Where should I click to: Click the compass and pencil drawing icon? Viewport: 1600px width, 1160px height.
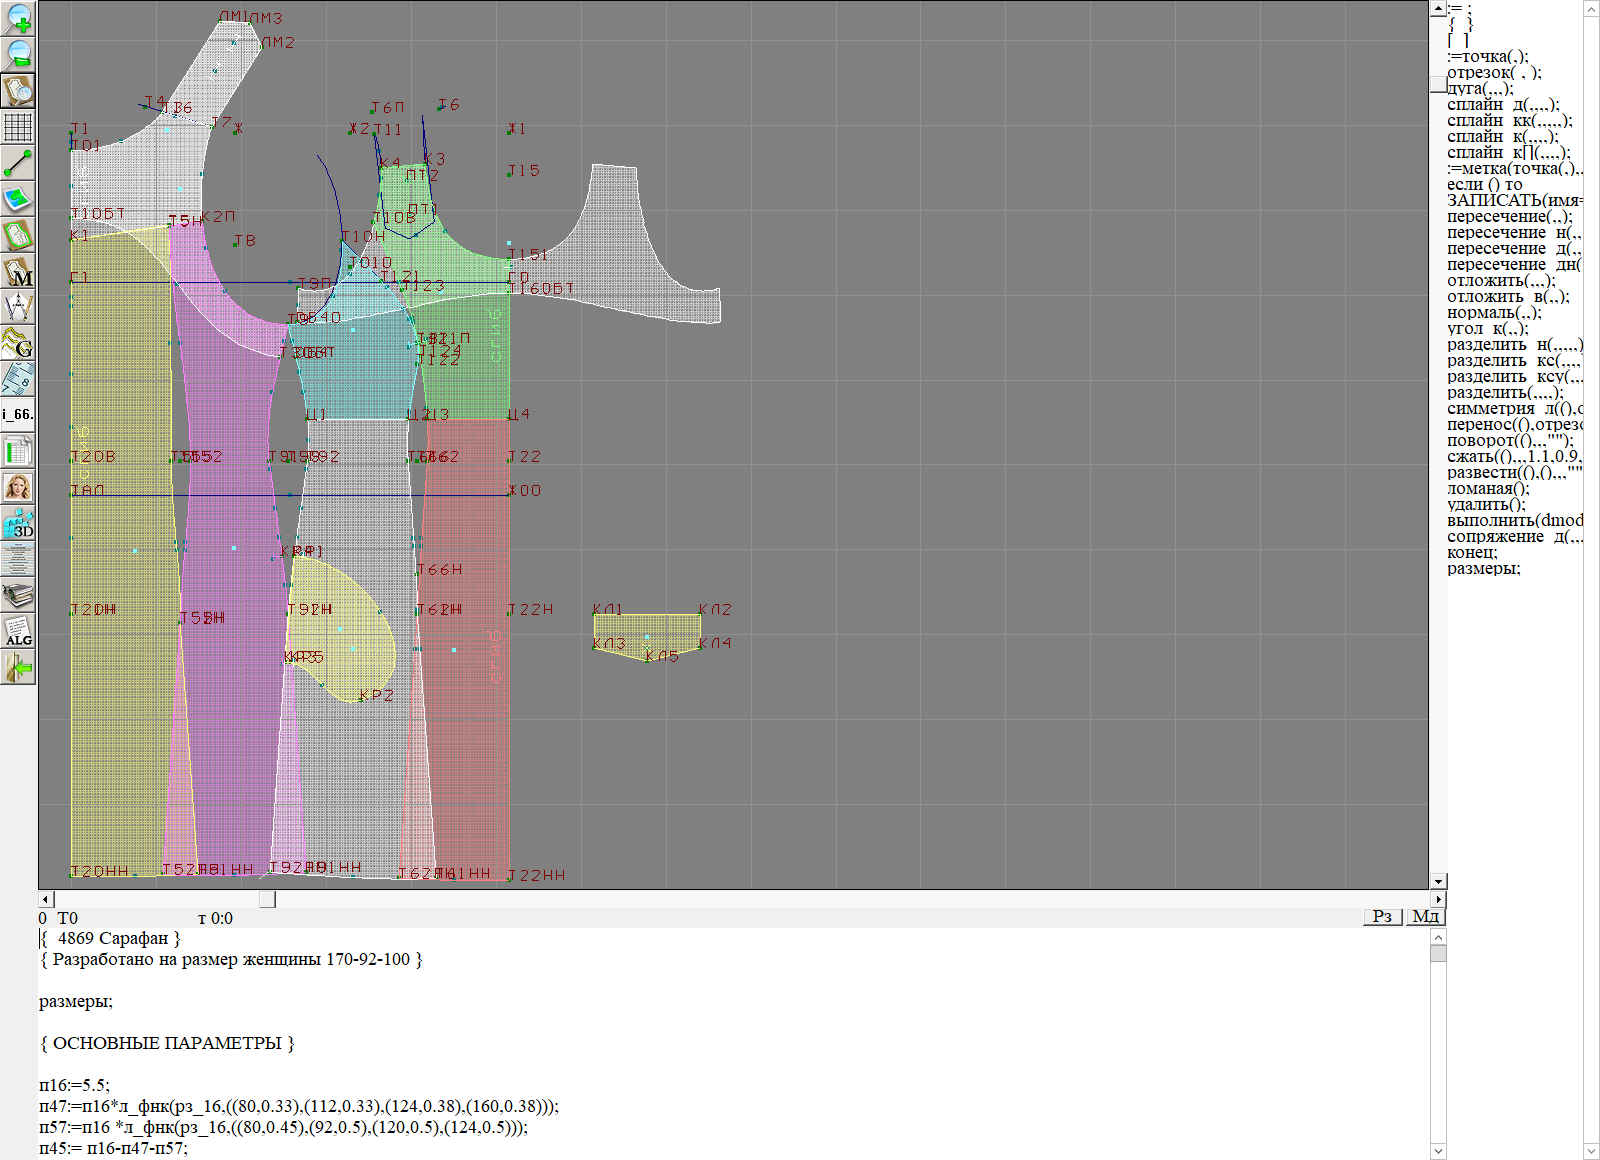tap(18, 307)
